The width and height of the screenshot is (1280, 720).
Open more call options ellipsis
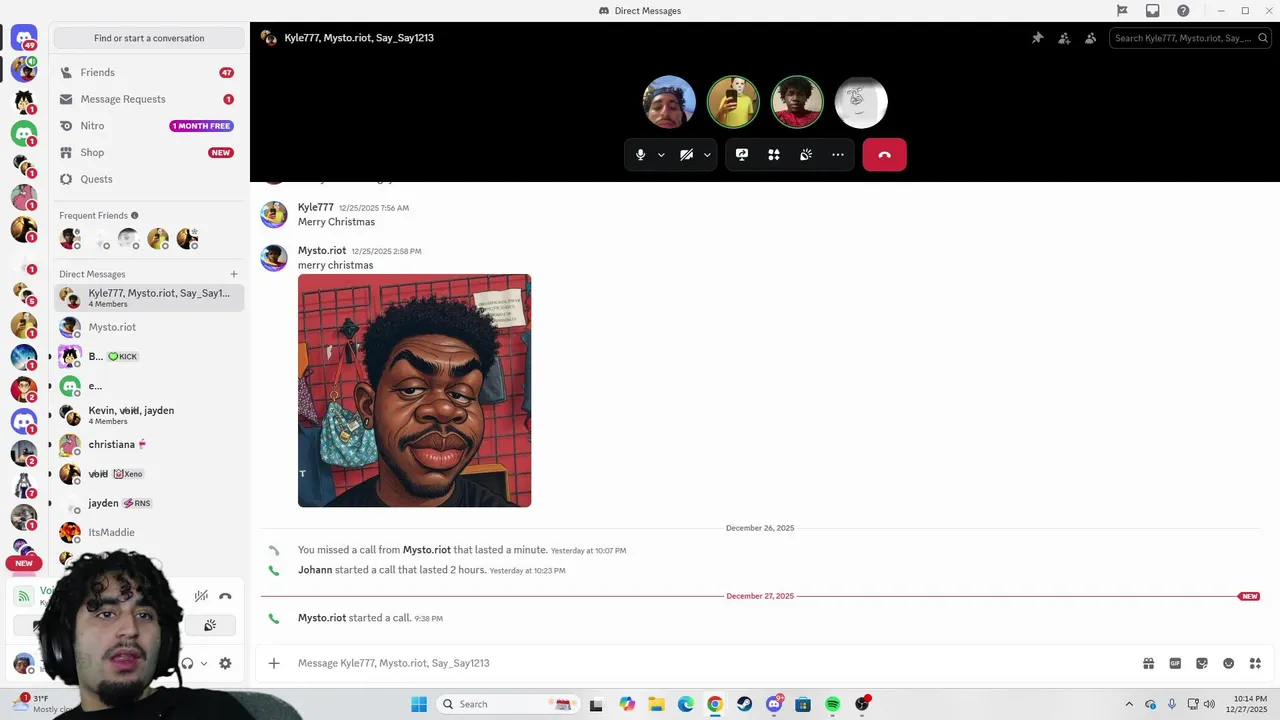click(838, 155)
